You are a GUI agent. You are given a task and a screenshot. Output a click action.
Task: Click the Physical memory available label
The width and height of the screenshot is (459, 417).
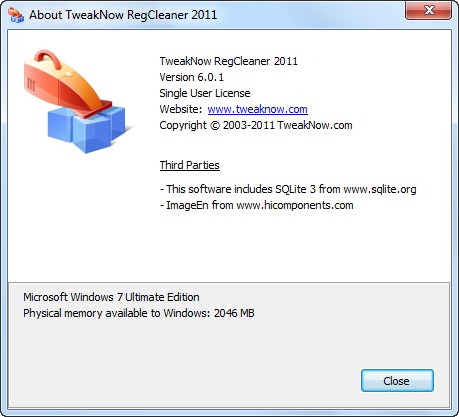(117, 313)
